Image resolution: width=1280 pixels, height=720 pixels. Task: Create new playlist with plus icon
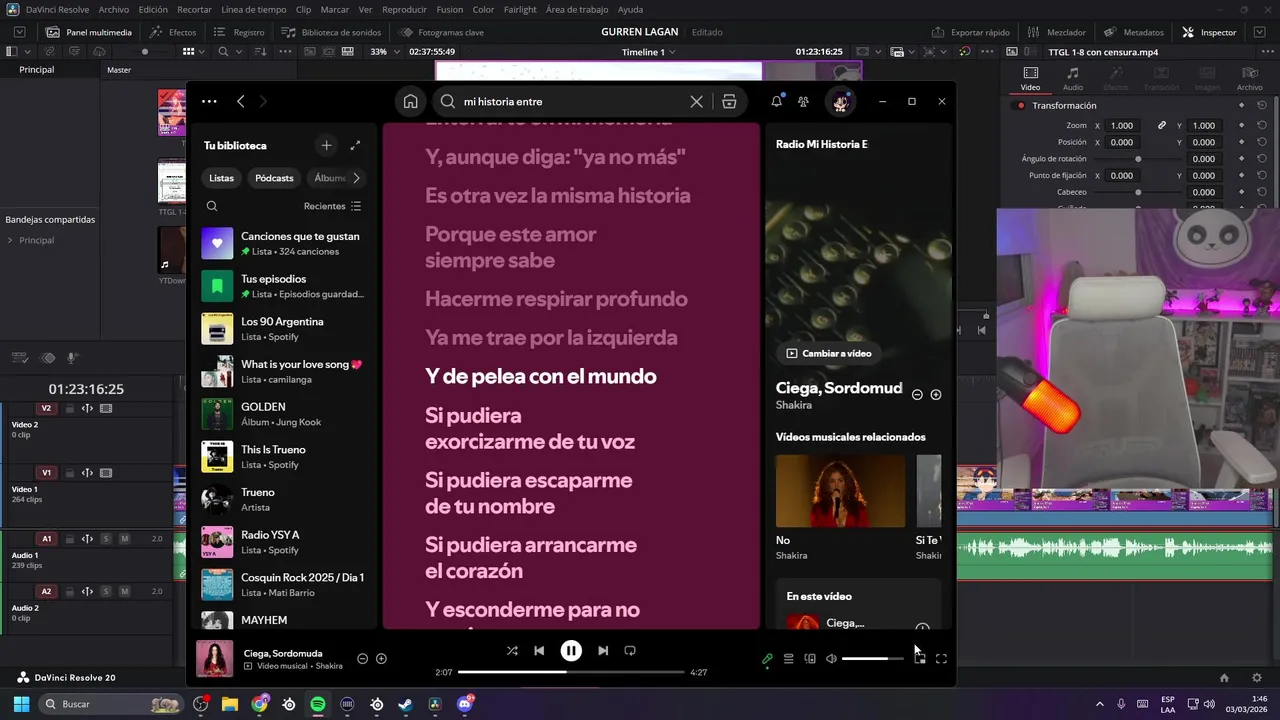326,145
